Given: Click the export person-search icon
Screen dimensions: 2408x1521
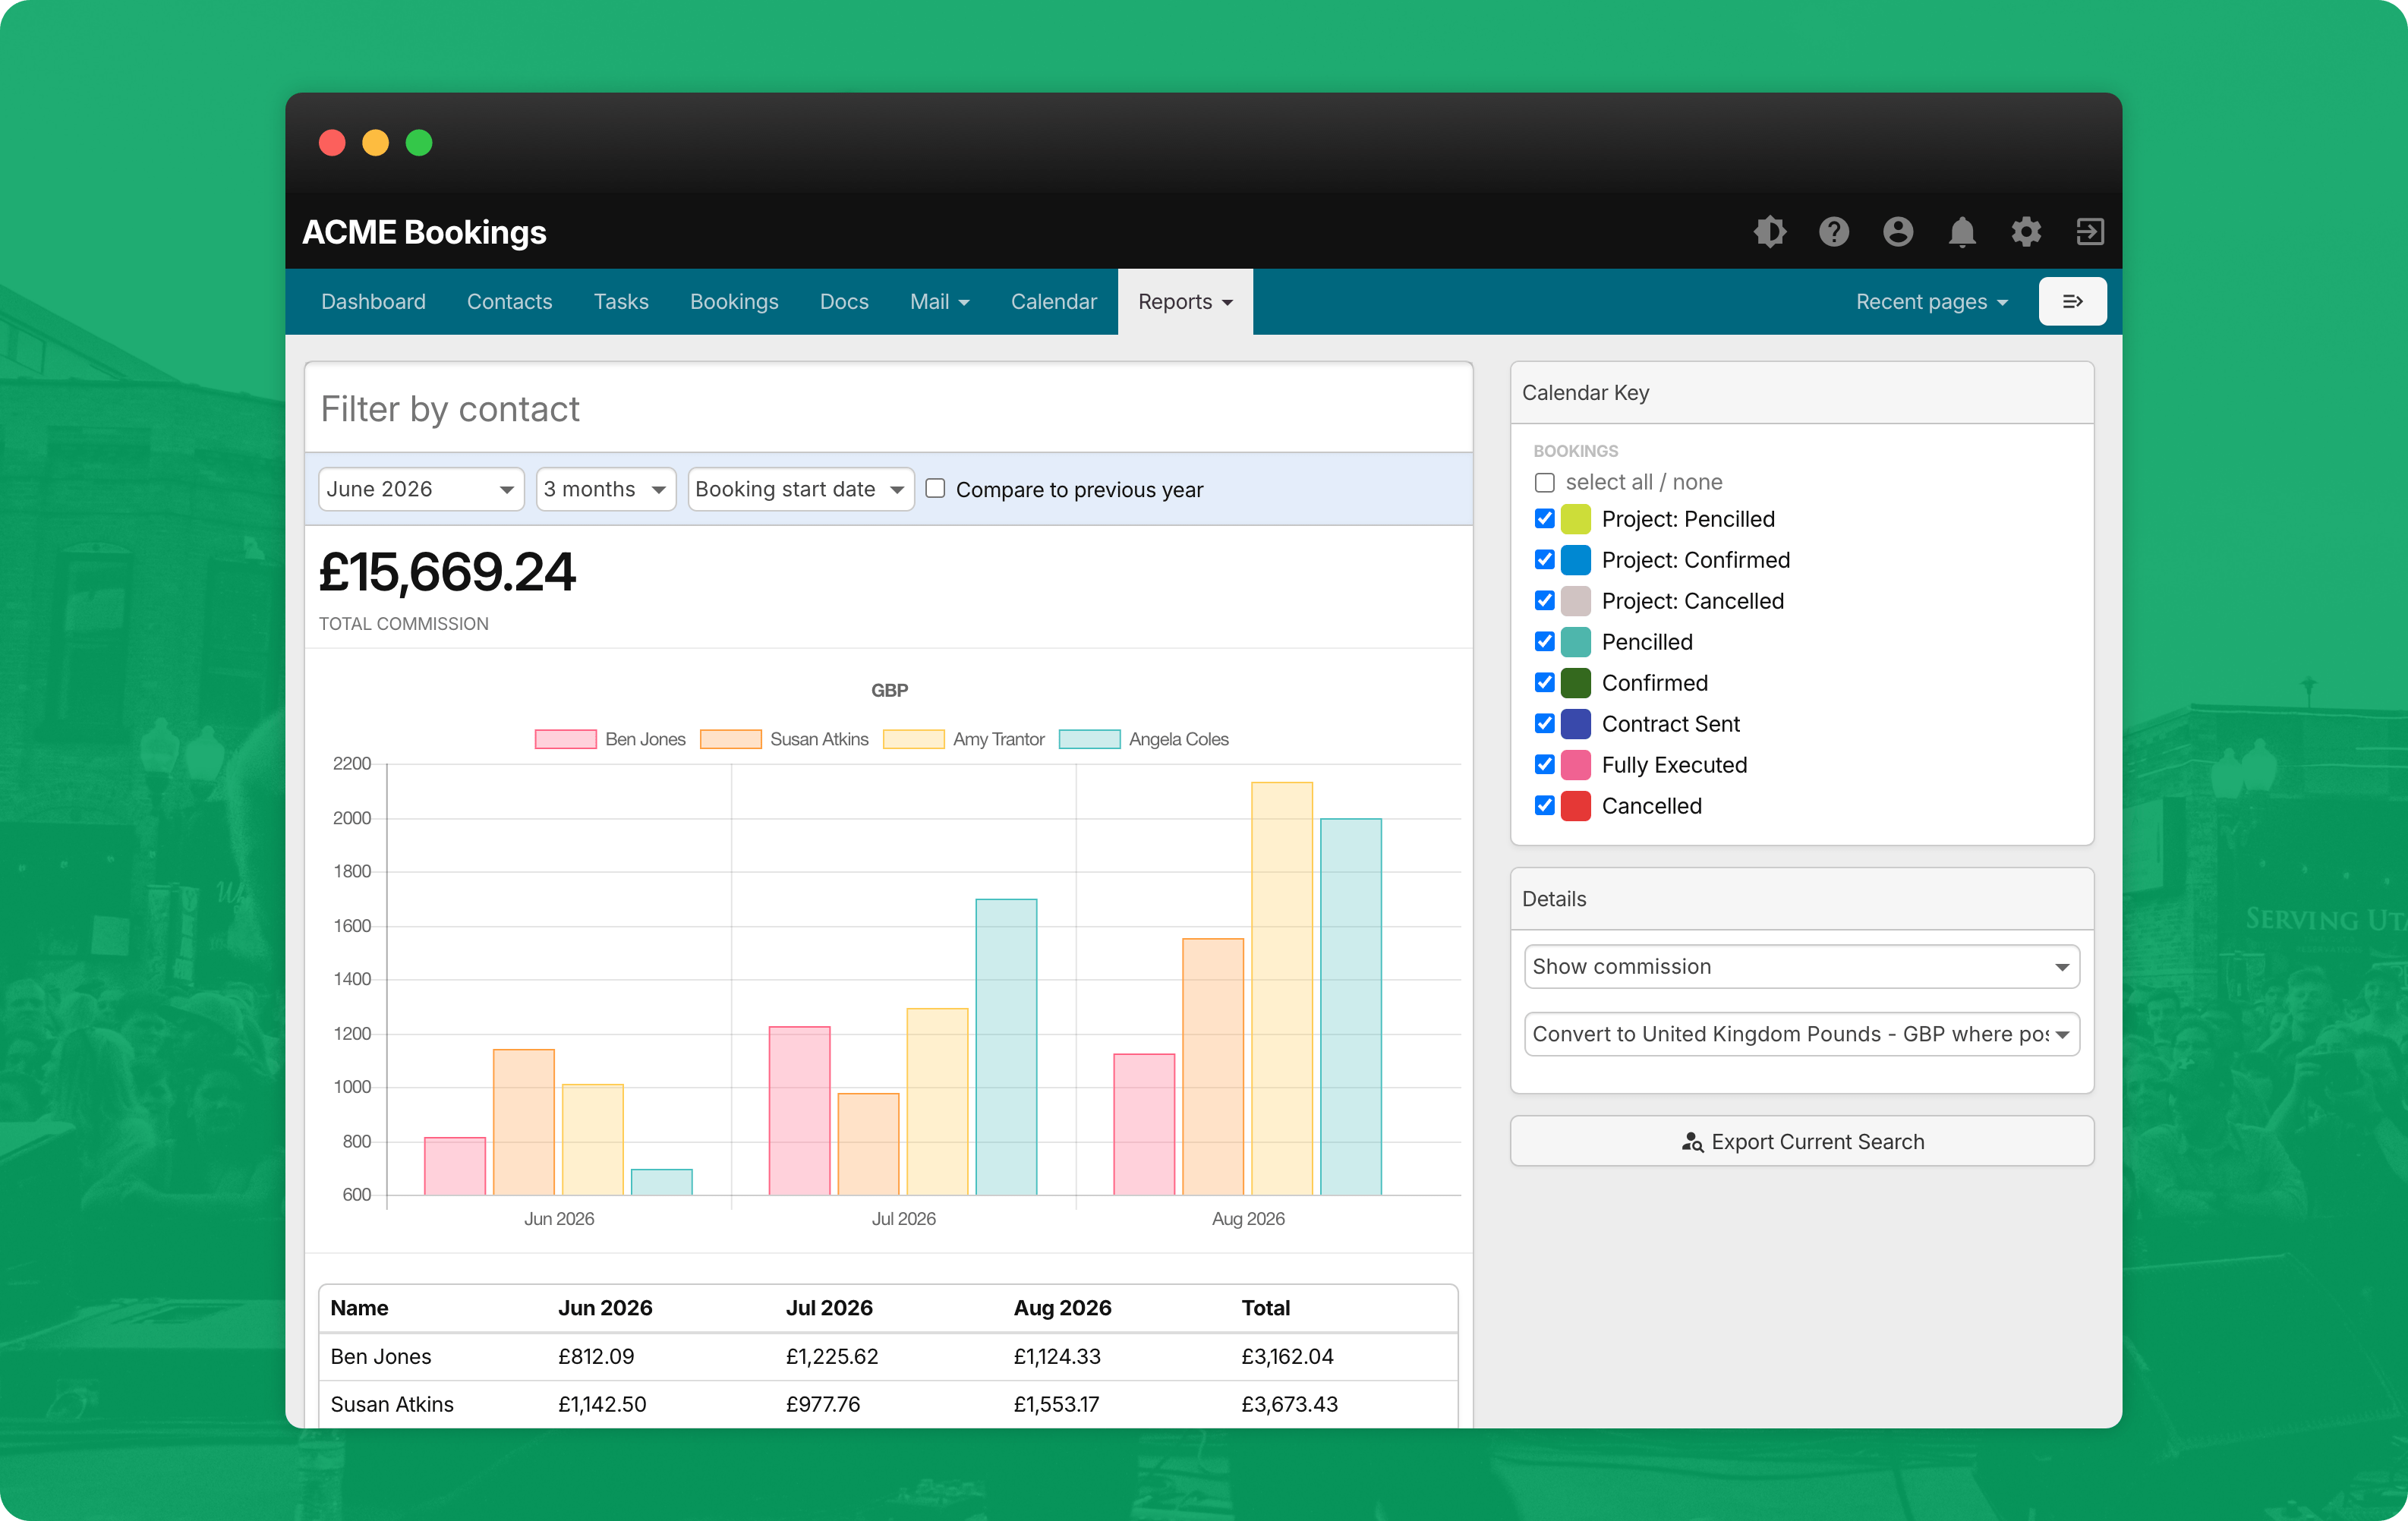Looking at the screenshot, I should [1691, 1141].
